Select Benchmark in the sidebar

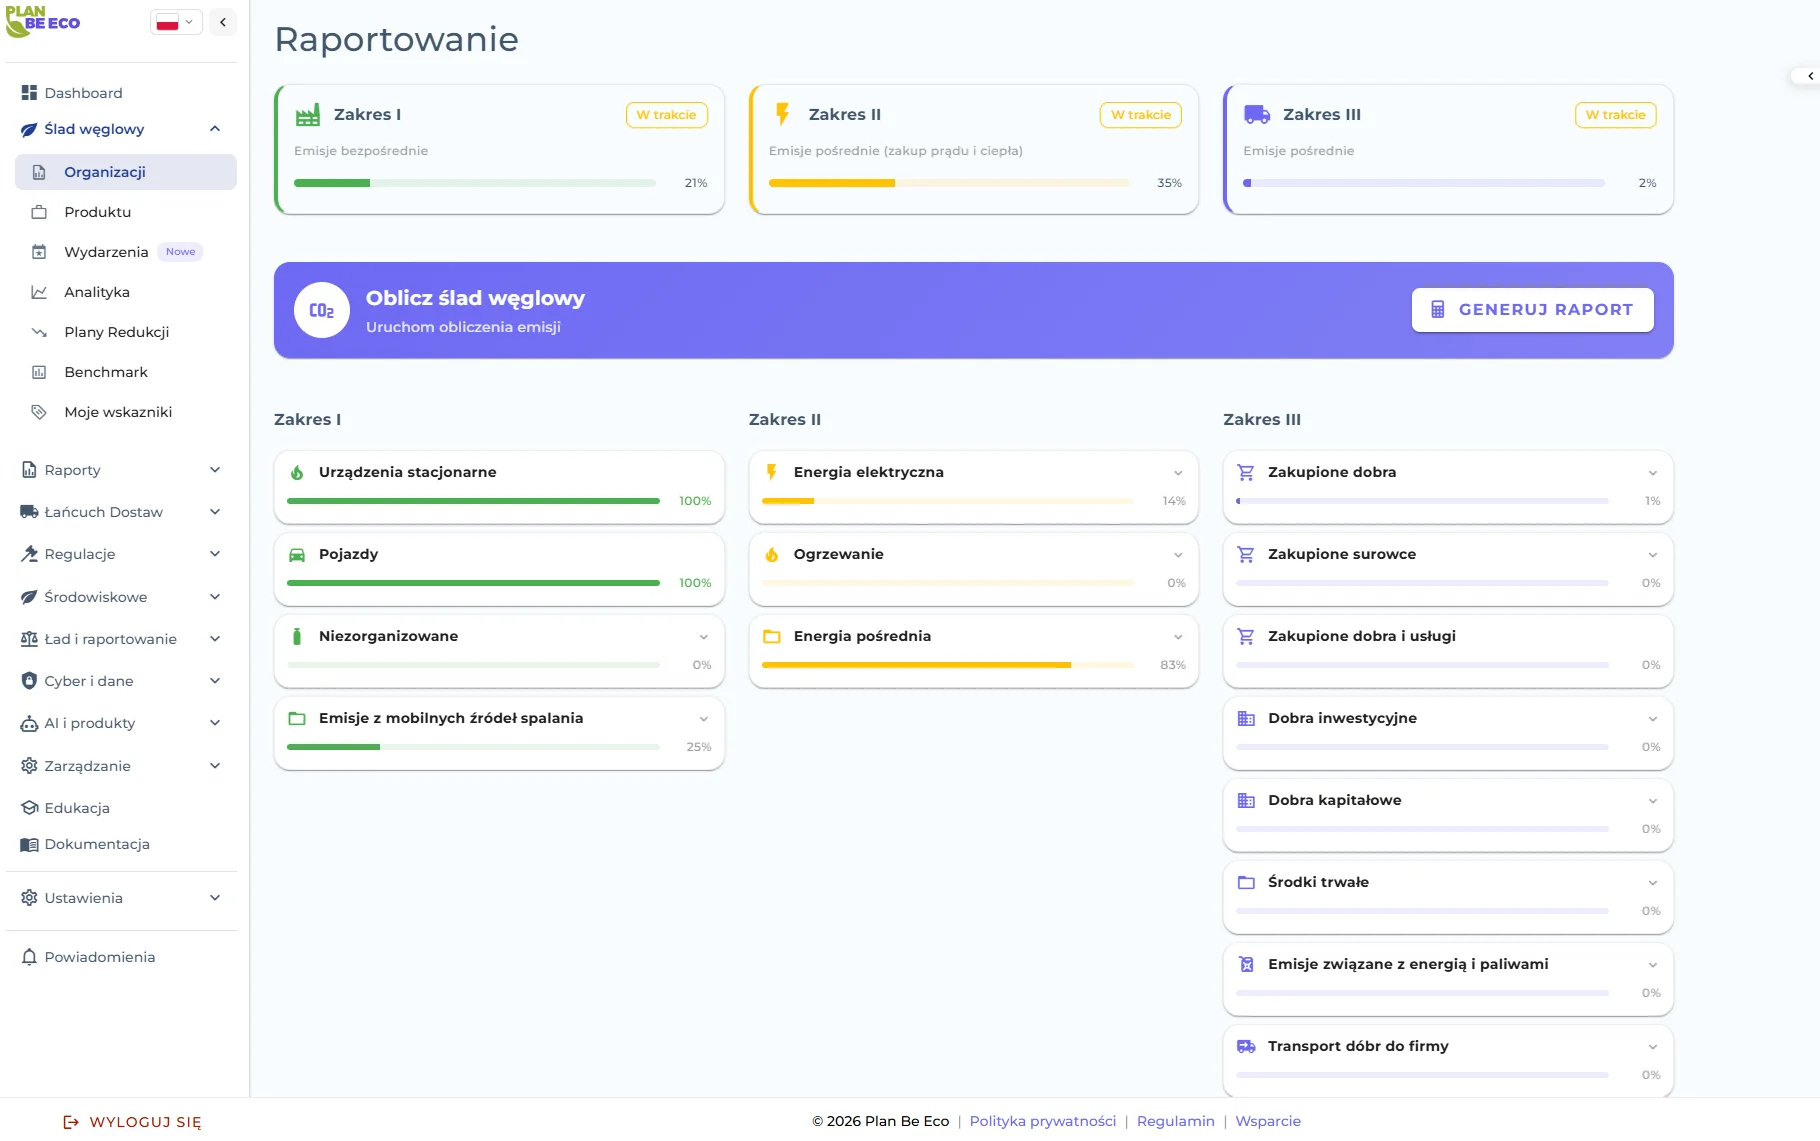tap(106, 372)
